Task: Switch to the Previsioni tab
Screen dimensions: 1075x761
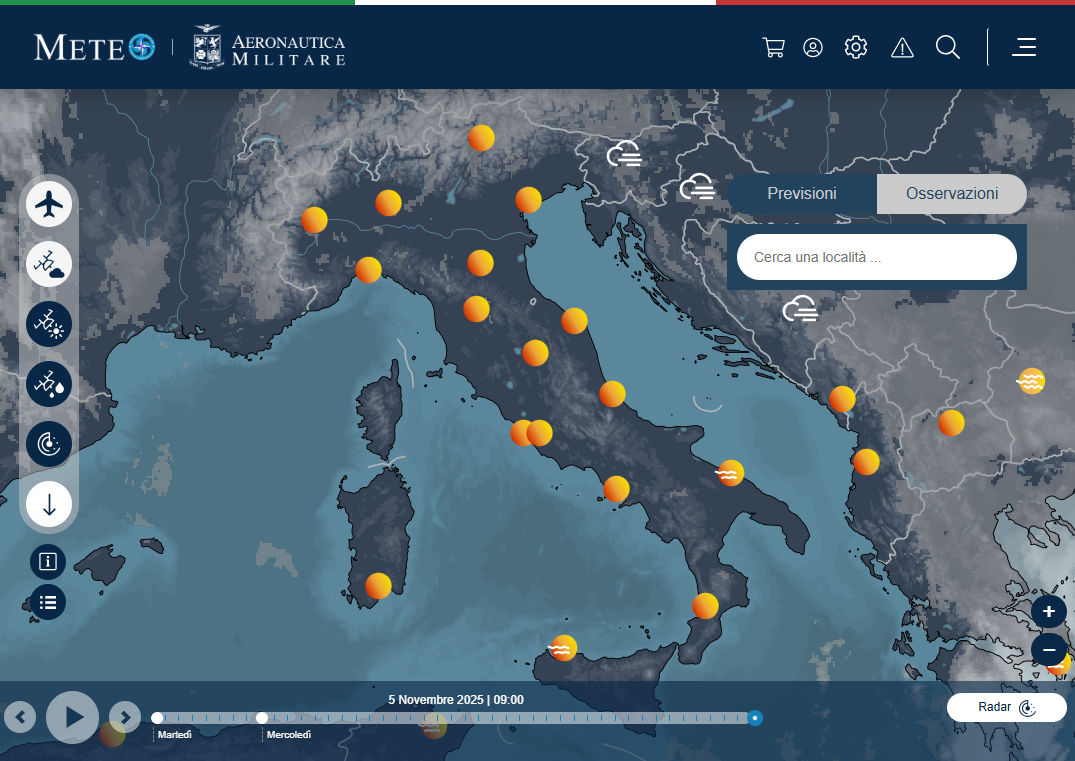Action: click(x=802, y=194)
